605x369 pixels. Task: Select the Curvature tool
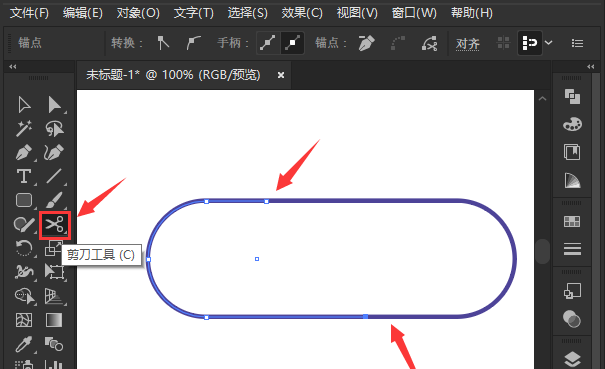pos(54,152)
